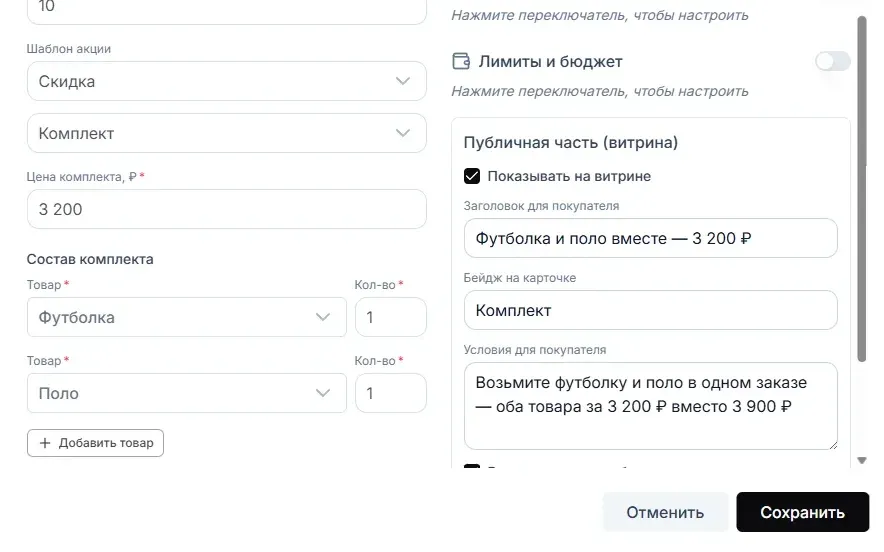The image size is (884, 552).
Task: Click the chevron arrow in Комплект field
Action: tap(403, 133)
